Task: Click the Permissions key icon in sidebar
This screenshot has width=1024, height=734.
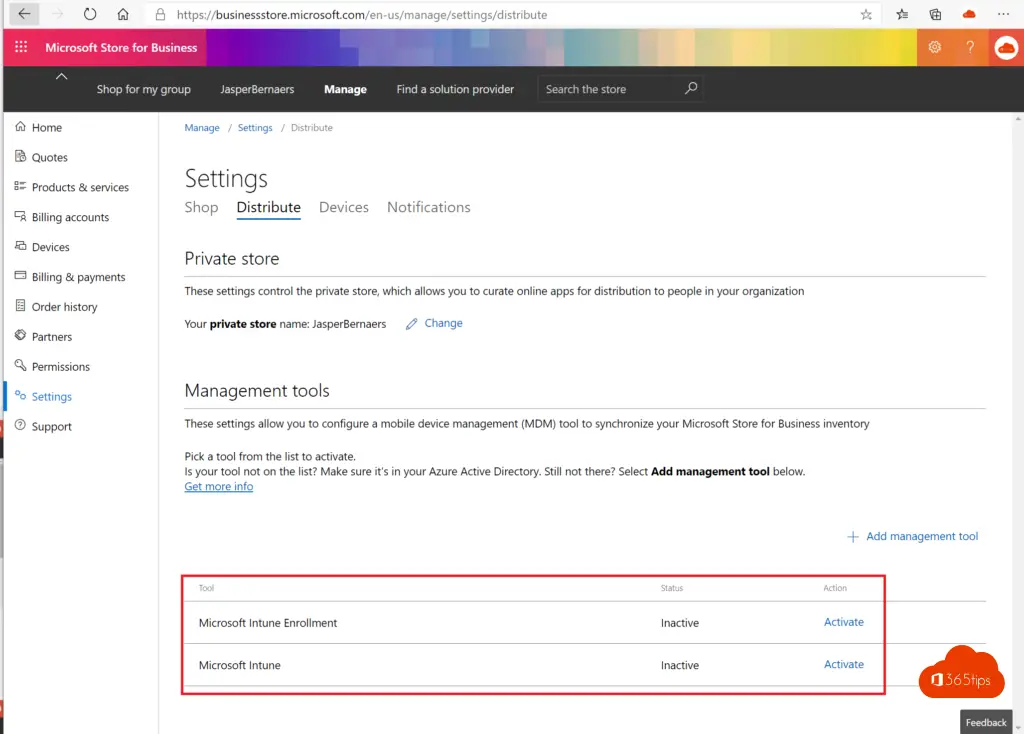Action: [x=20, y=366]
